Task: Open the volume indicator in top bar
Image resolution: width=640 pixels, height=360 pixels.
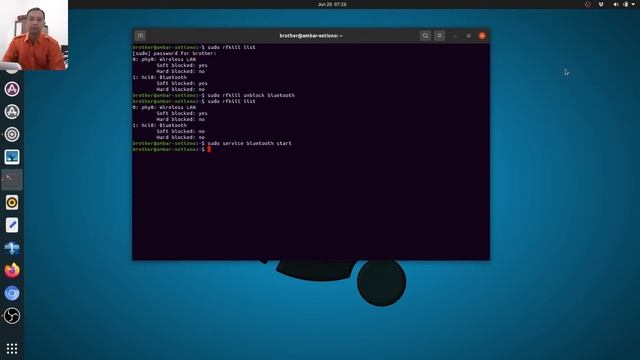Action: (616, 4)
